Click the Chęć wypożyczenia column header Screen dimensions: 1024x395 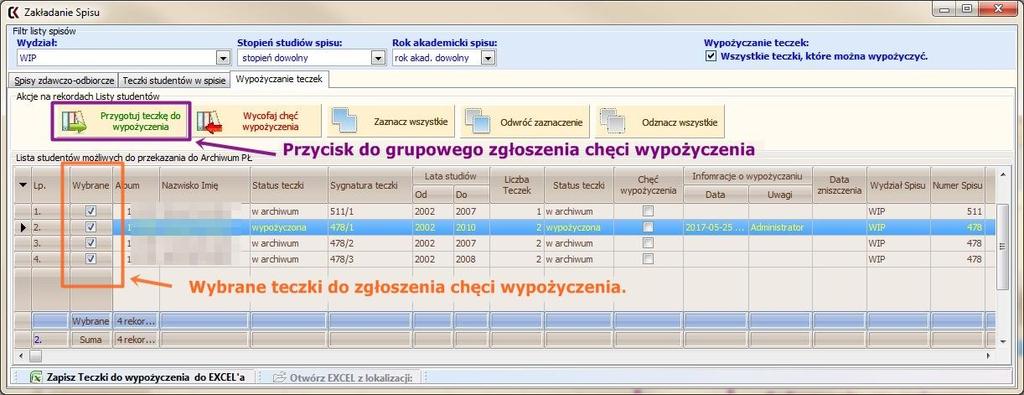tap(647, 185)
